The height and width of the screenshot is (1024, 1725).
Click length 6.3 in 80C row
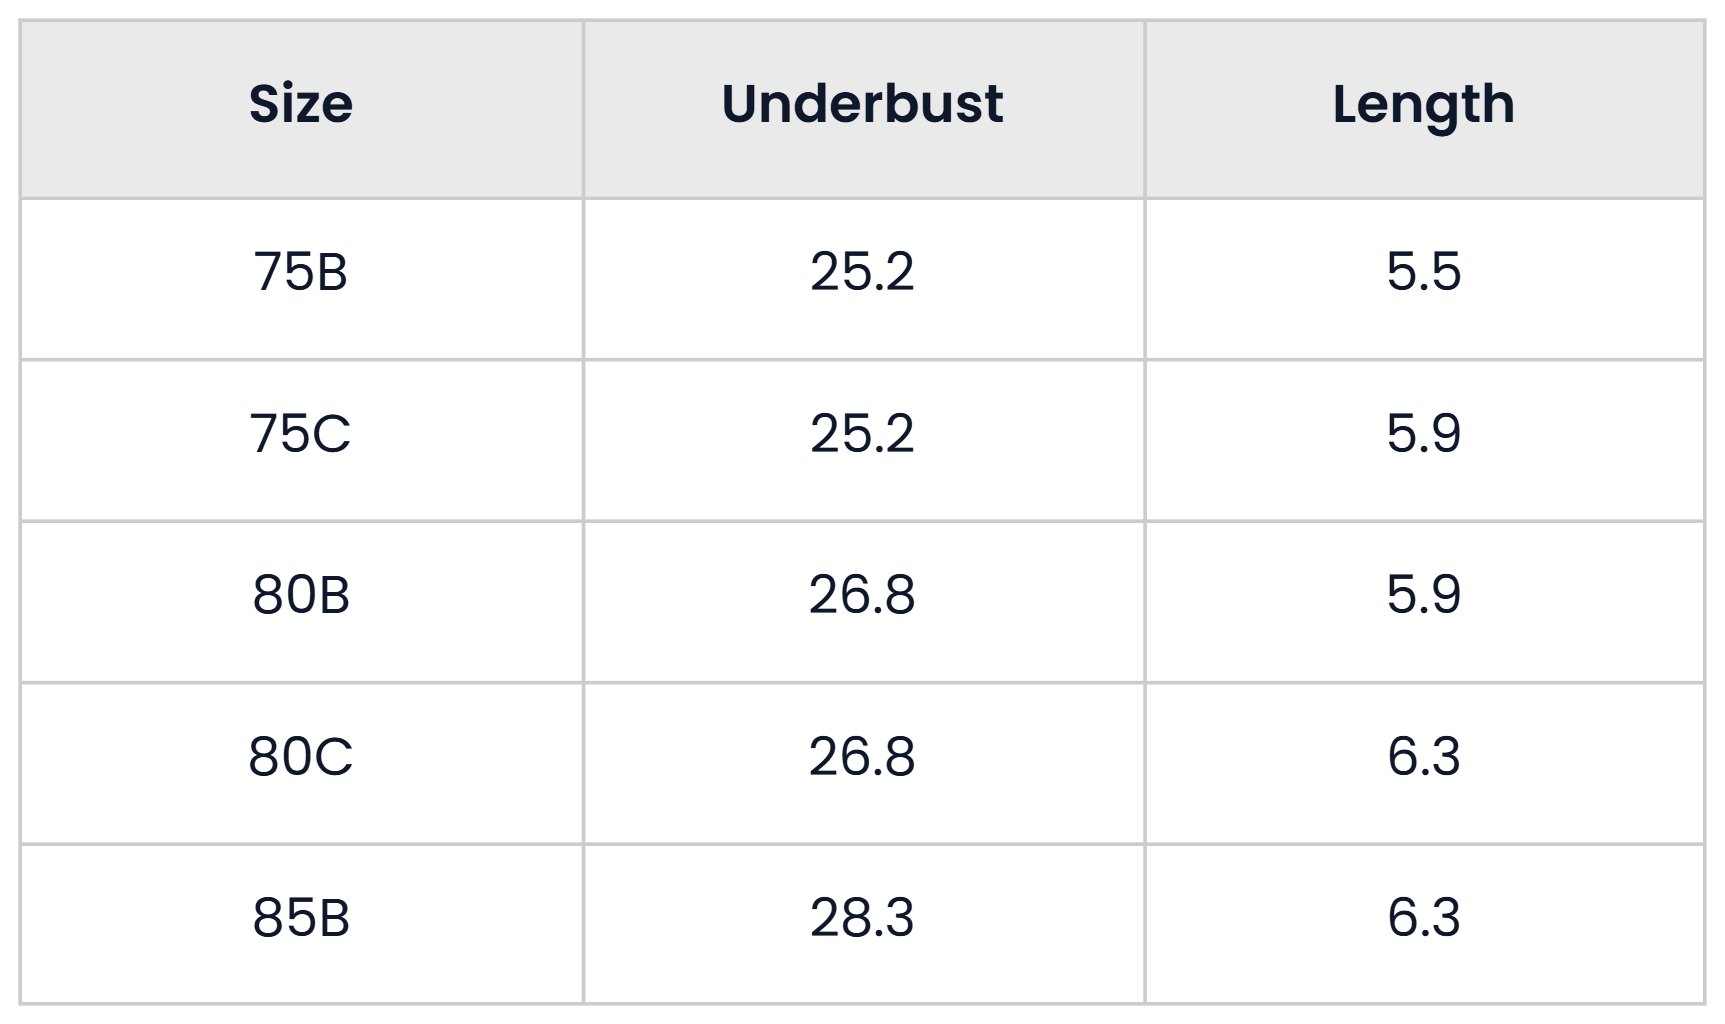coord(1424,756)
